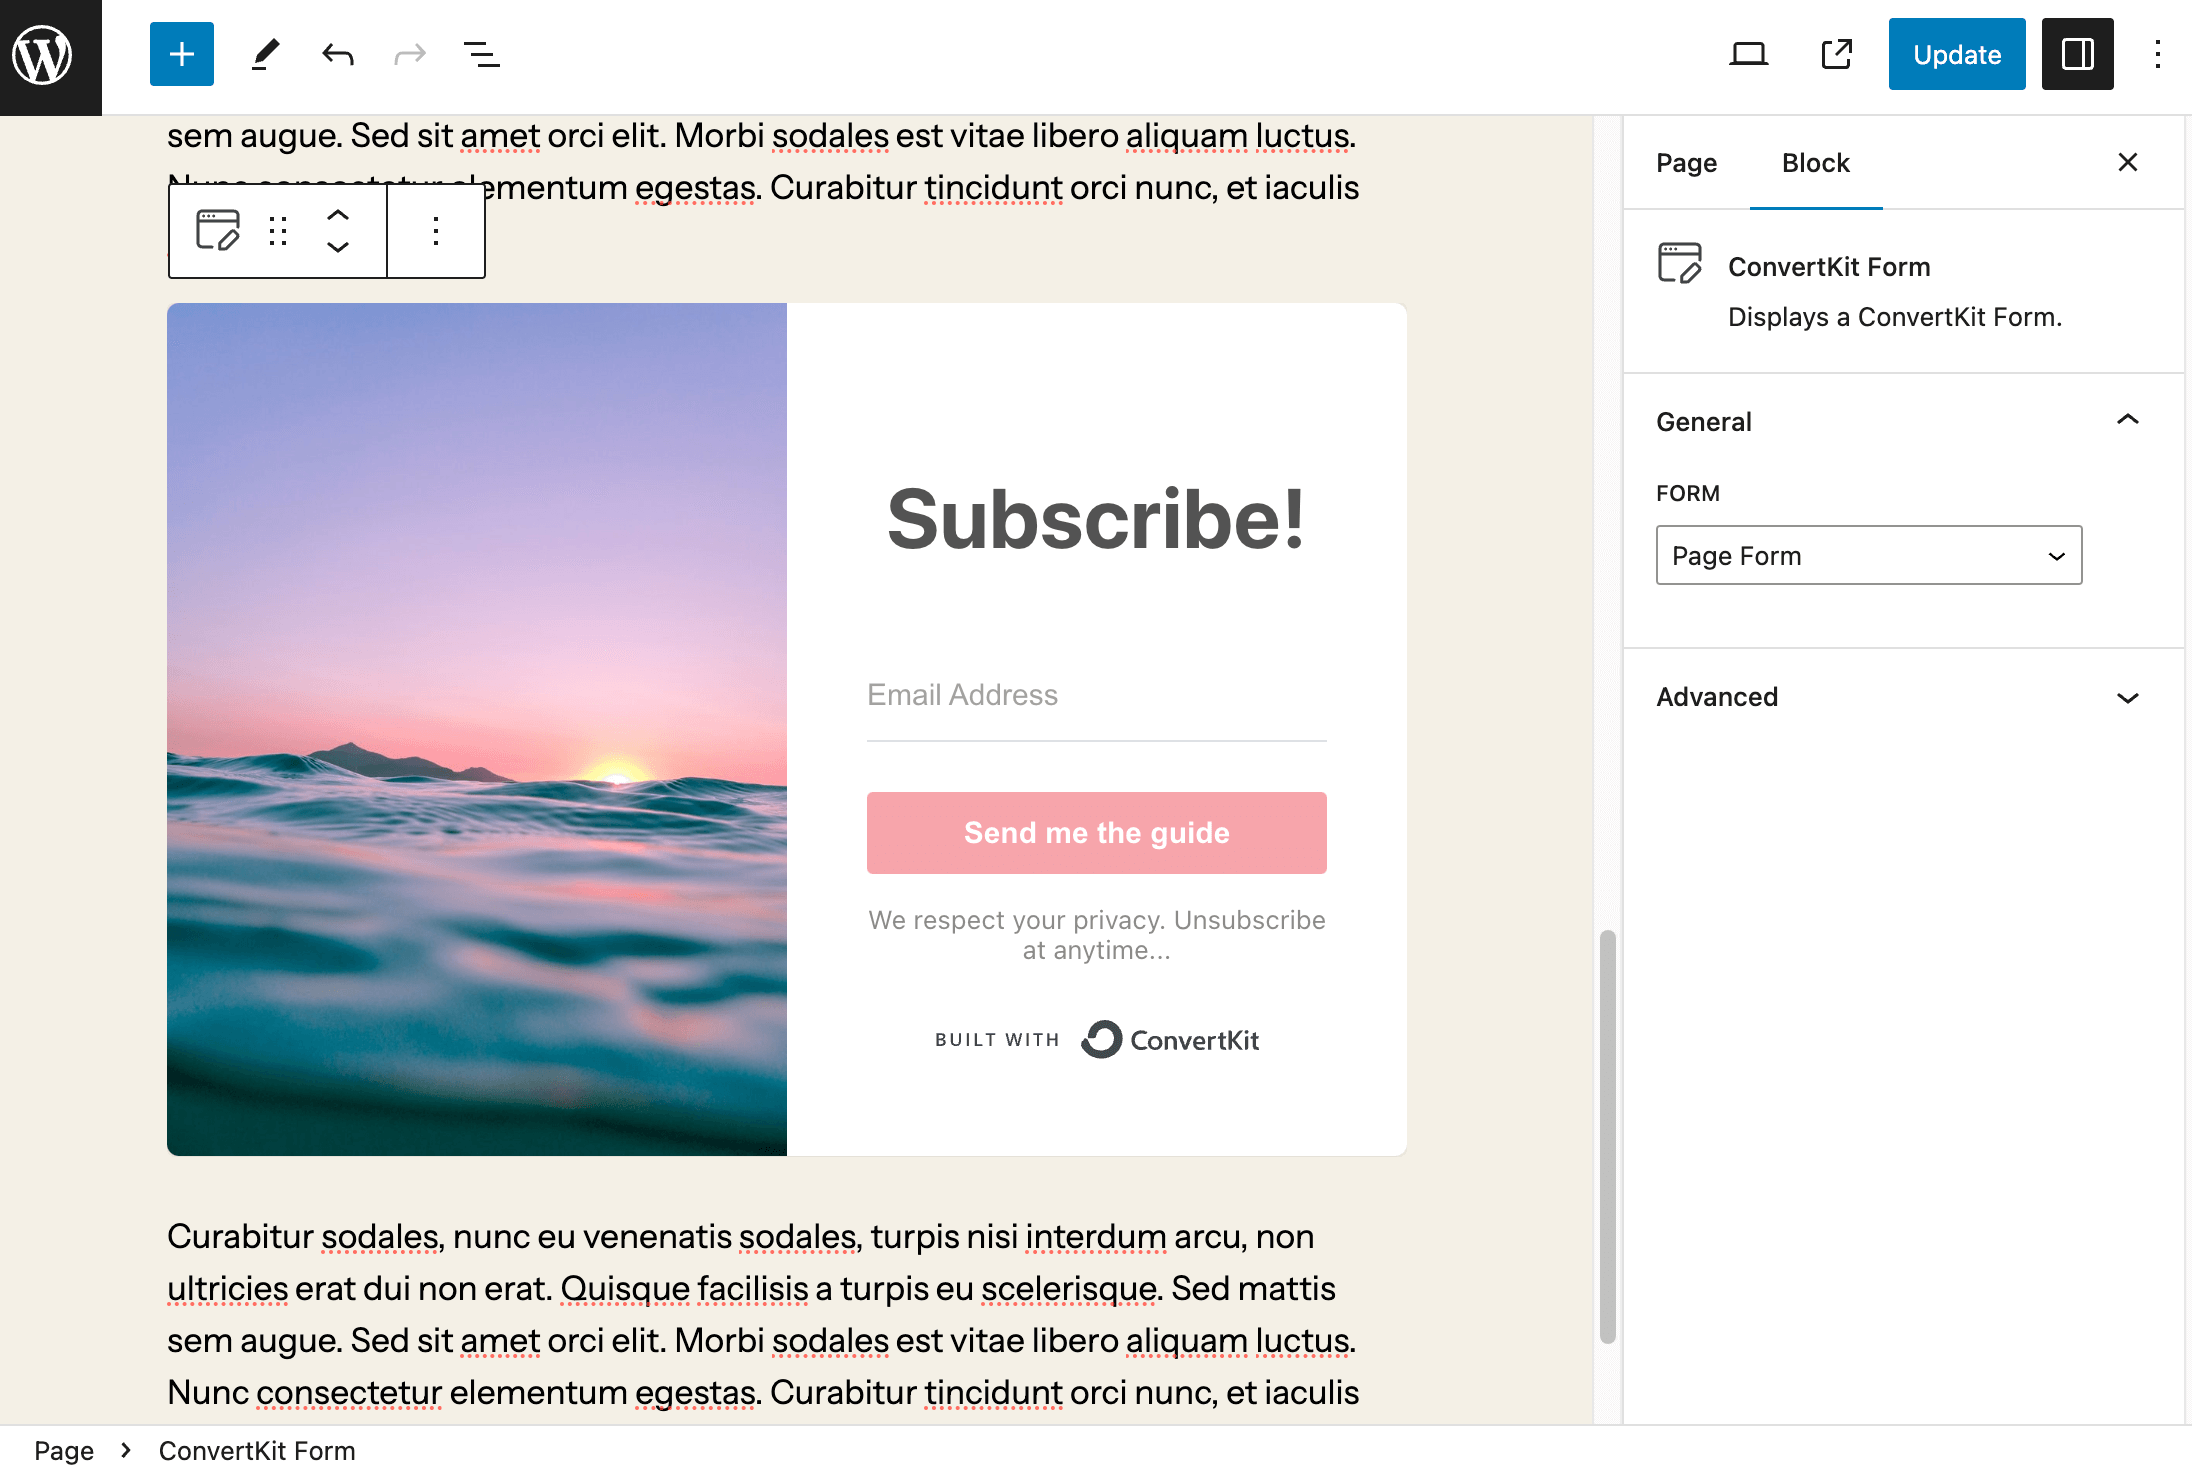Click the redo arrow icon

[x=410, y=54]
